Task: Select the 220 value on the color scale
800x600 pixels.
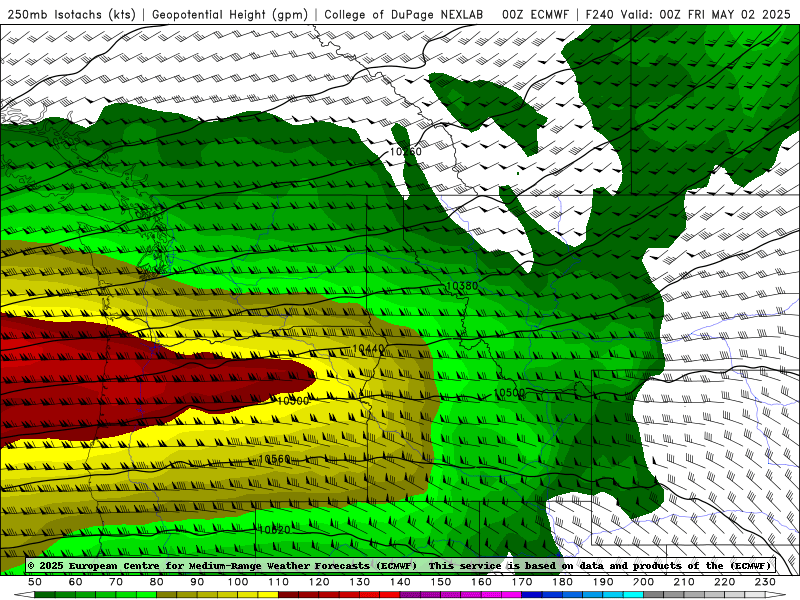Action: [724, 582]
